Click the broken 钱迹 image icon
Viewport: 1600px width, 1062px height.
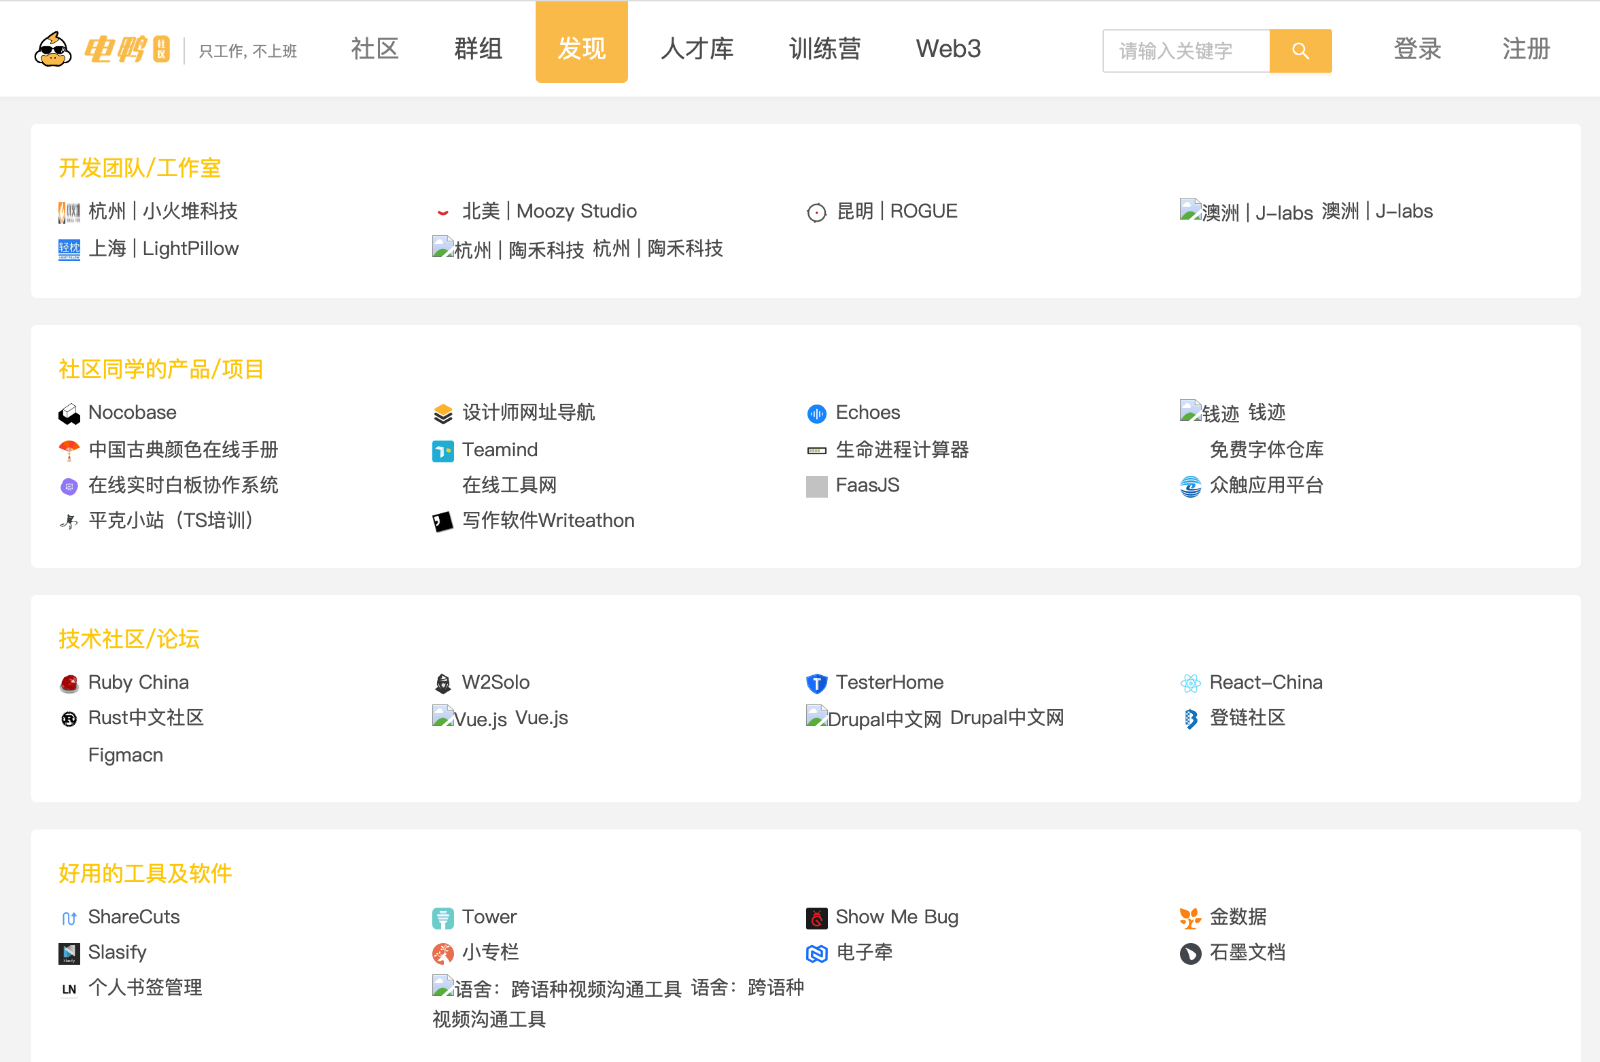(1209, 412)
